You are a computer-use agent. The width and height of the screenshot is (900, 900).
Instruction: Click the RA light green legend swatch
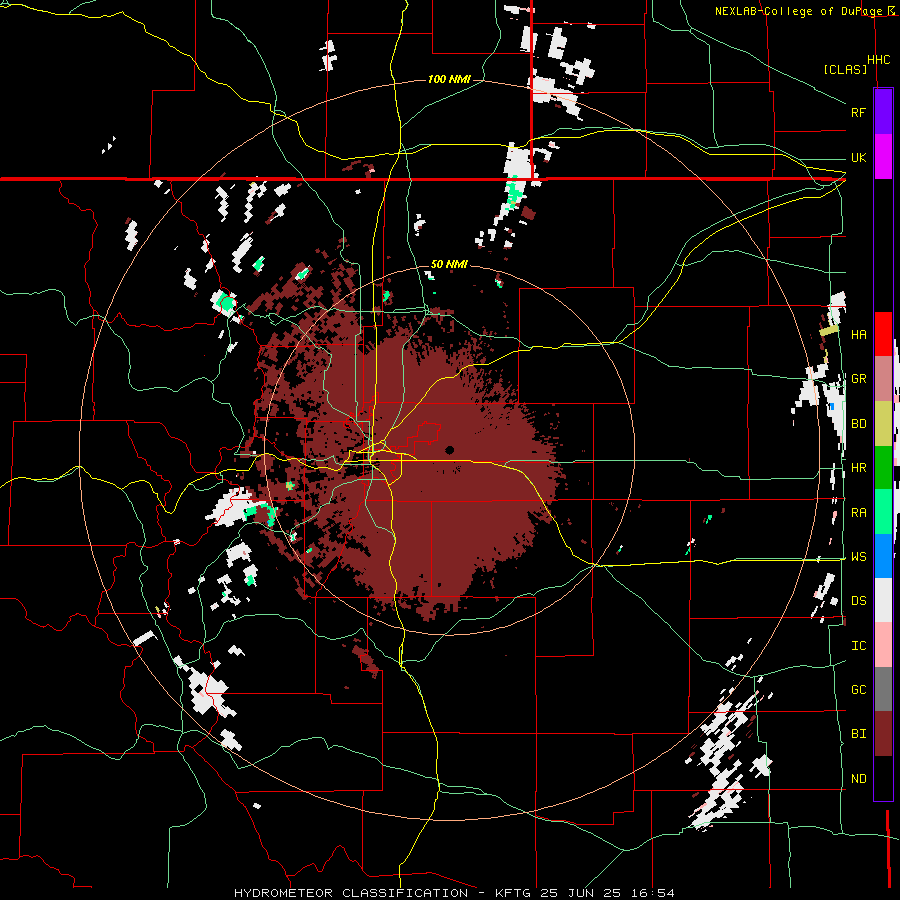(883, 511)
